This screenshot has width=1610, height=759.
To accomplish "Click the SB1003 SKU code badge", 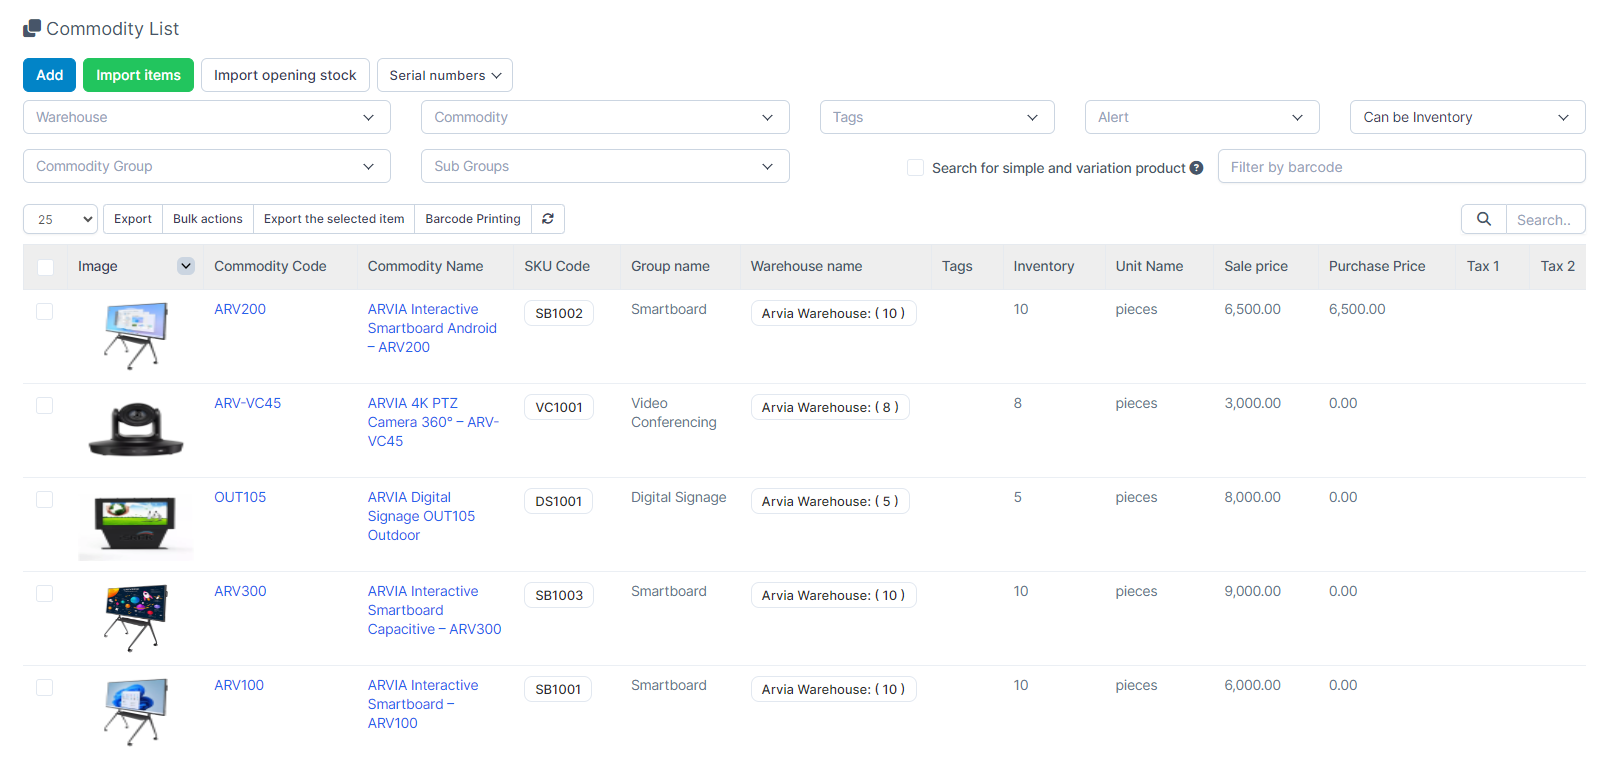I will tap(559, 595).
